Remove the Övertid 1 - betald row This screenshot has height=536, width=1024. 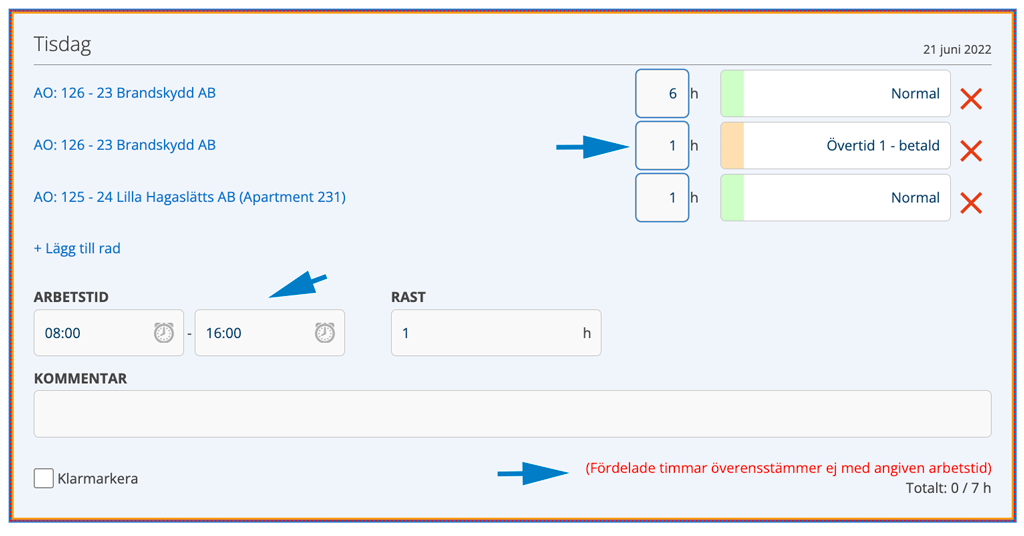971,151
